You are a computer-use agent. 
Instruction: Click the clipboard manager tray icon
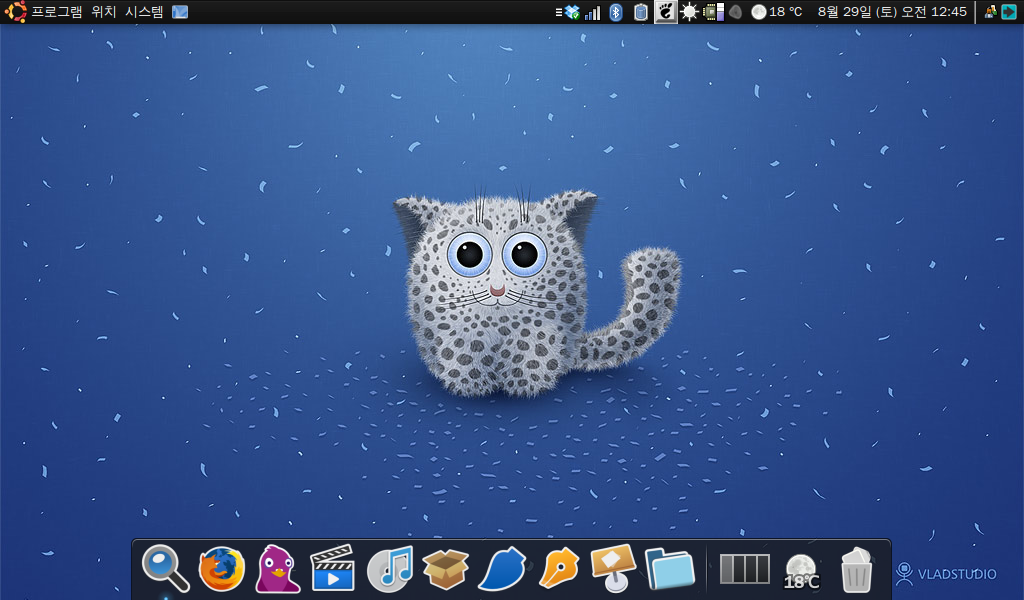tap(641, 12)
